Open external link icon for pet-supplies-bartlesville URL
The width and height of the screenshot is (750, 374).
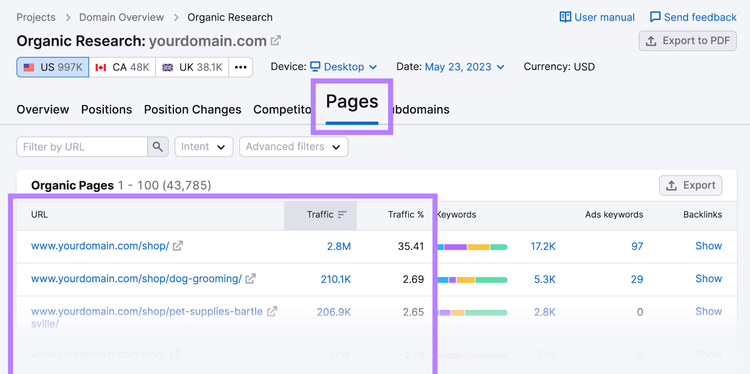[x=272, y=311]
